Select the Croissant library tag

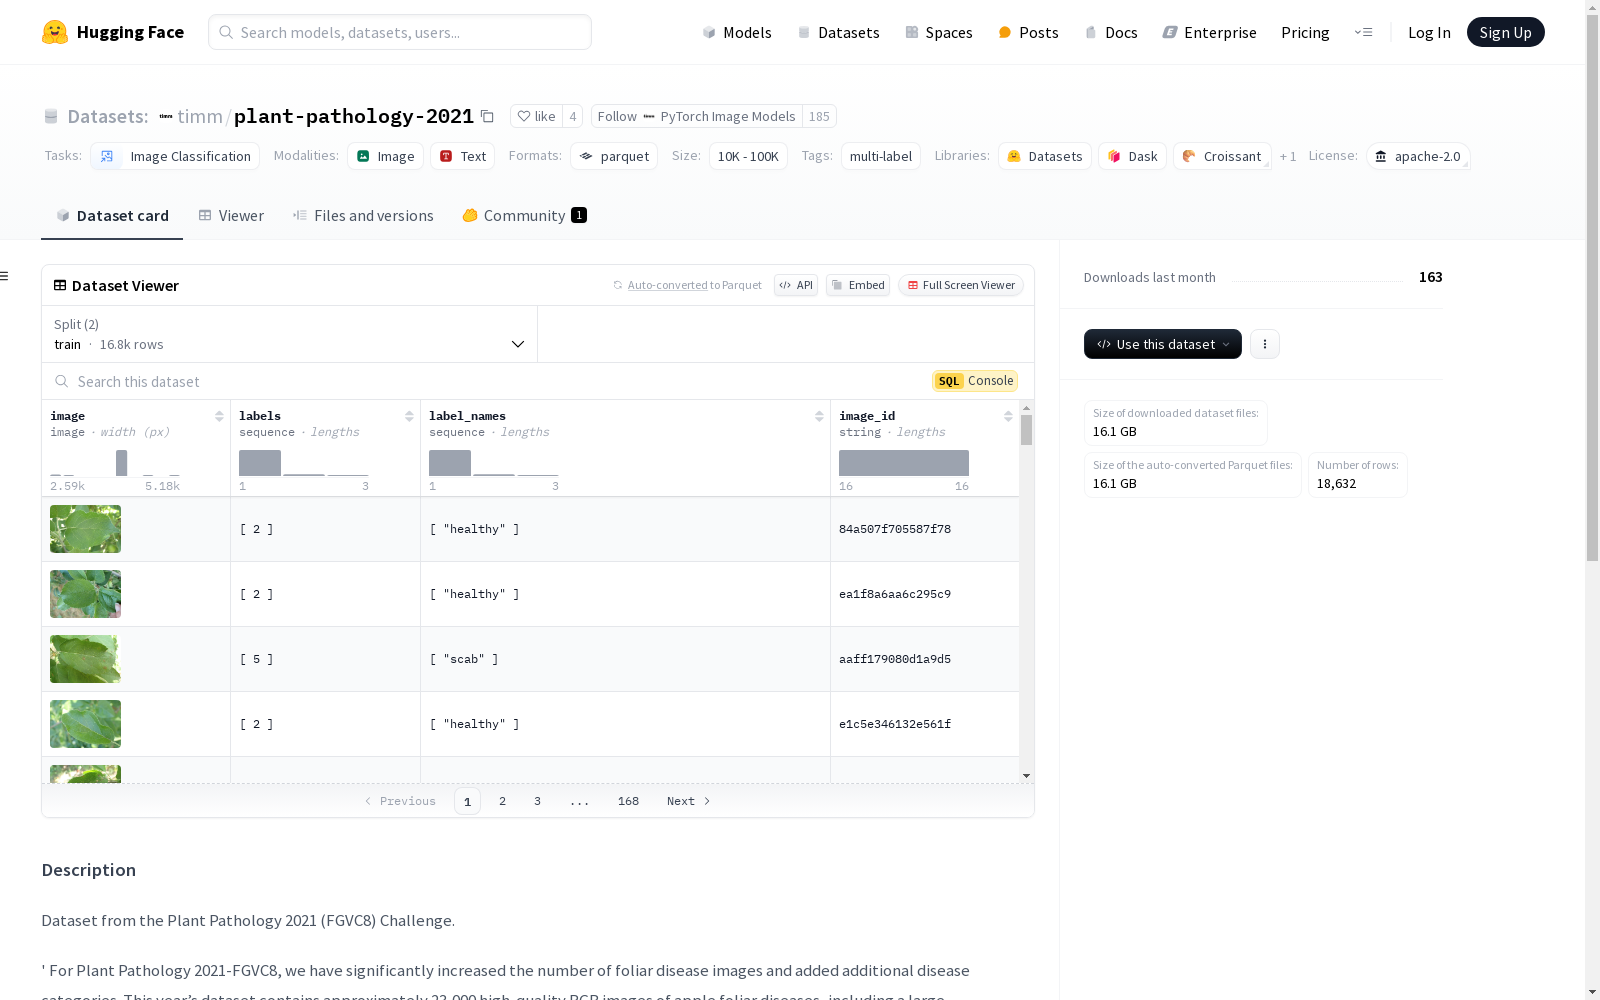click(1222, 156)
